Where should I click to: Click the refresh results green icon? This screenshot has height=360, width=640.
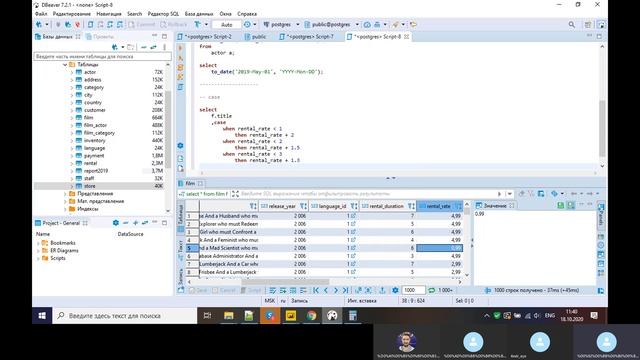click(x=431, y=290)
